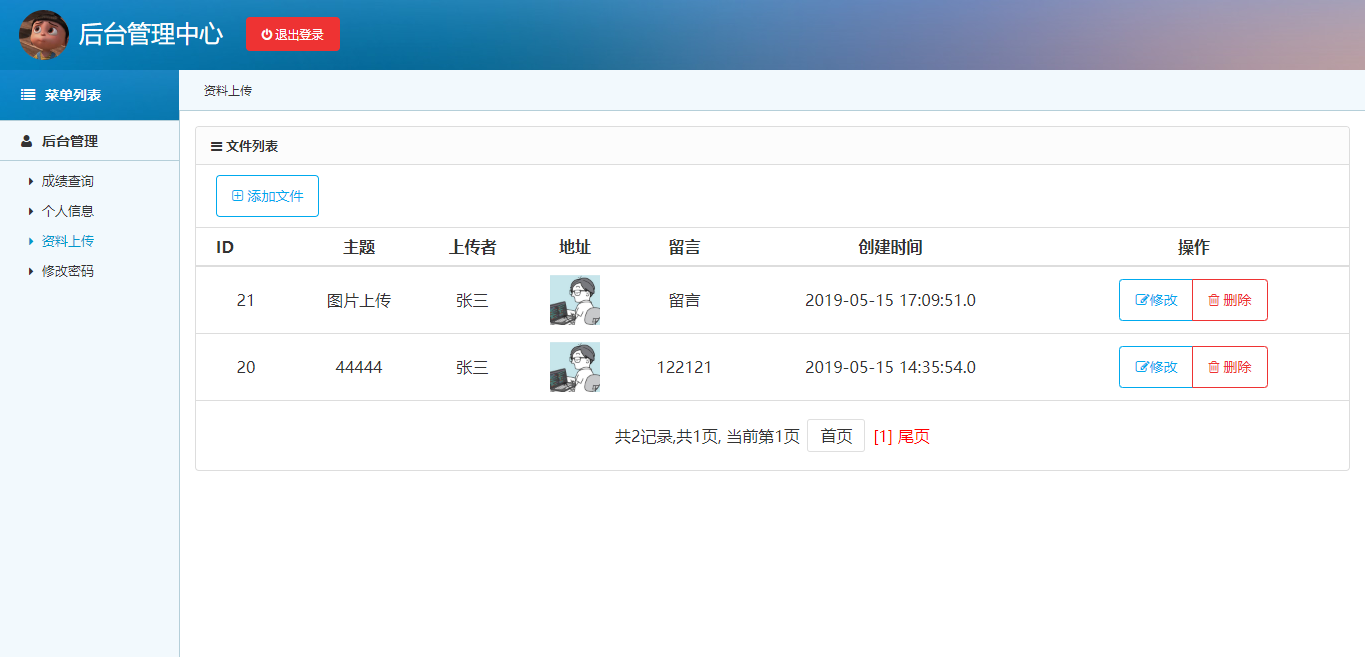
Task: Click 修改 for row ID 21
Action: [x=1156, y=300]
